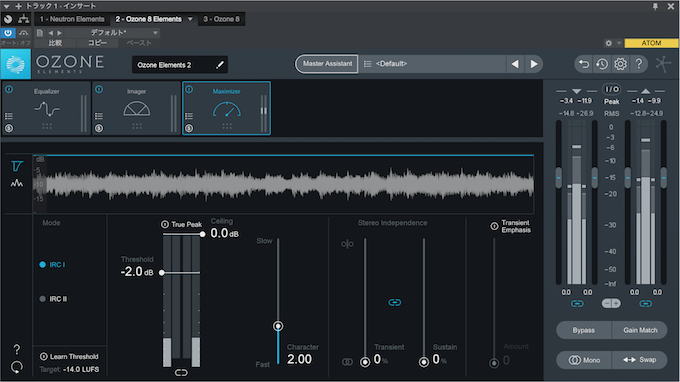Click the Sustain stereo independence slider
The width and height of the screenshot is (680, 382).
tap(424, 362)
